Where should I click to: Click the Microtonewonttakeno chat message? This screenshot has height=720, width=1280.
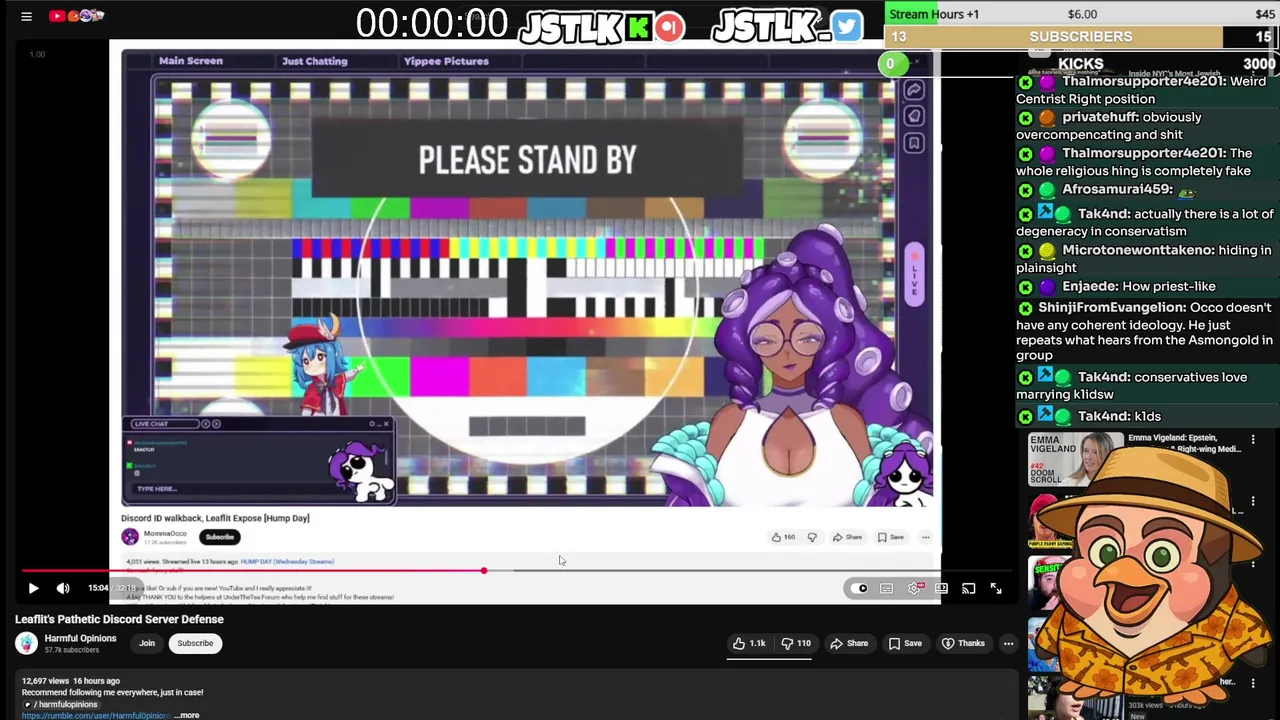click(1146, 259)
